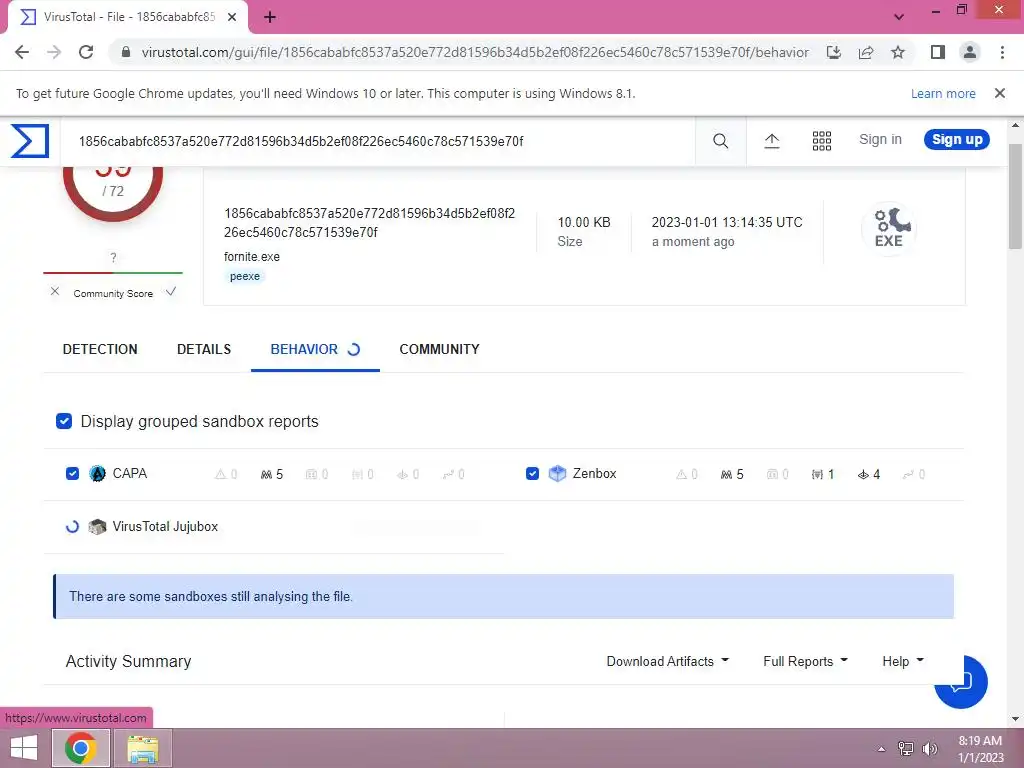The height and width of the screenshot is (768, 1024).
Task: Switch to the DETECTION tab
Action: point(100,349)
